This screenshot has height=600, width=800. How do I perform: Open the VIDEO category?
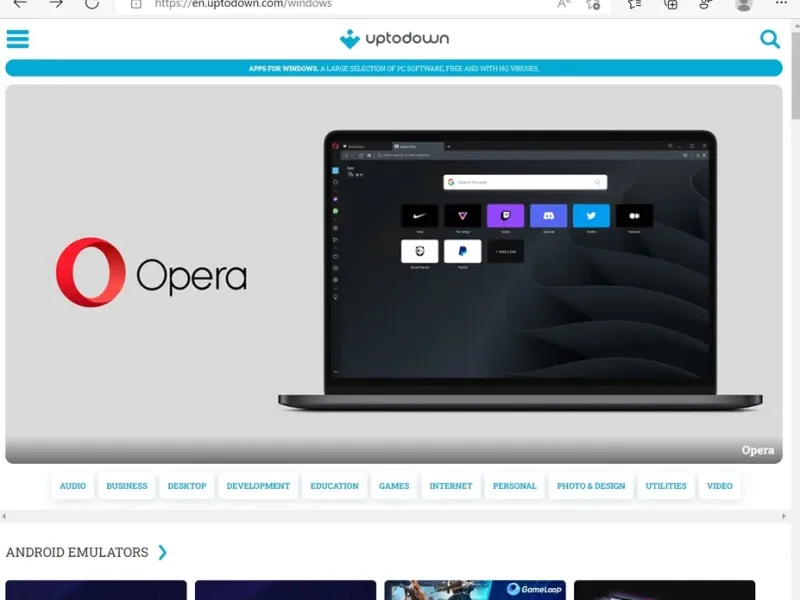tap(719, 486)
